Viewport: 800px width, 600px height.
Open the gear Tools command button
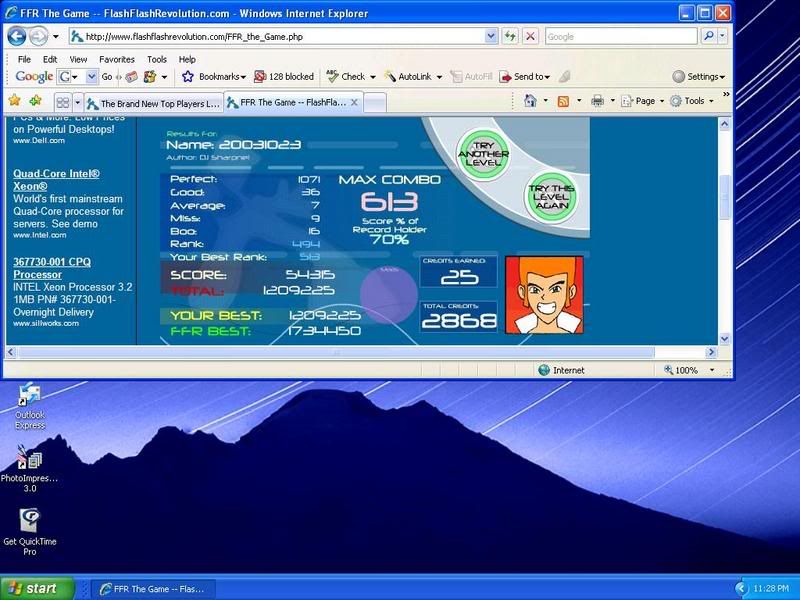coord(691,101)
